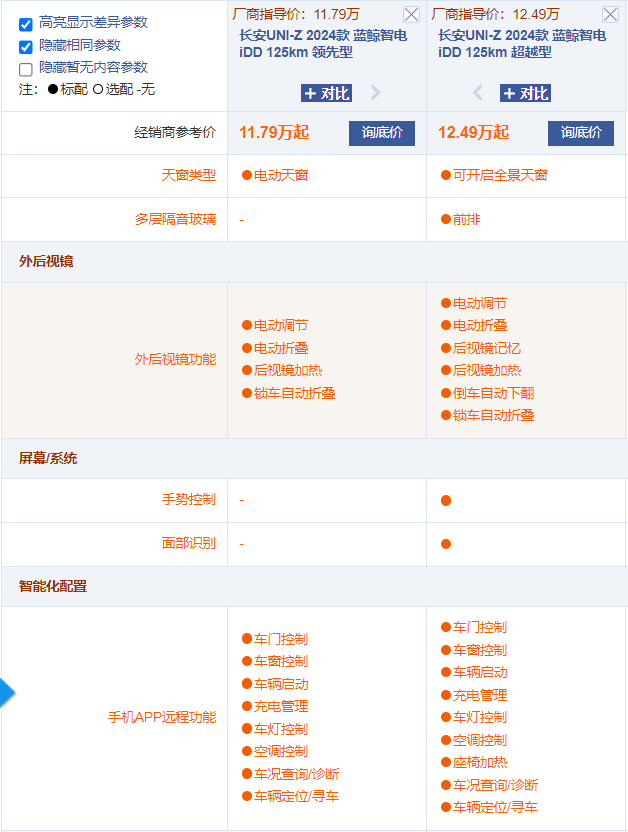Click the 天窗类型 parameter label
The height and width of the screenshot is (832, 628).
click(x=189, y=175)
